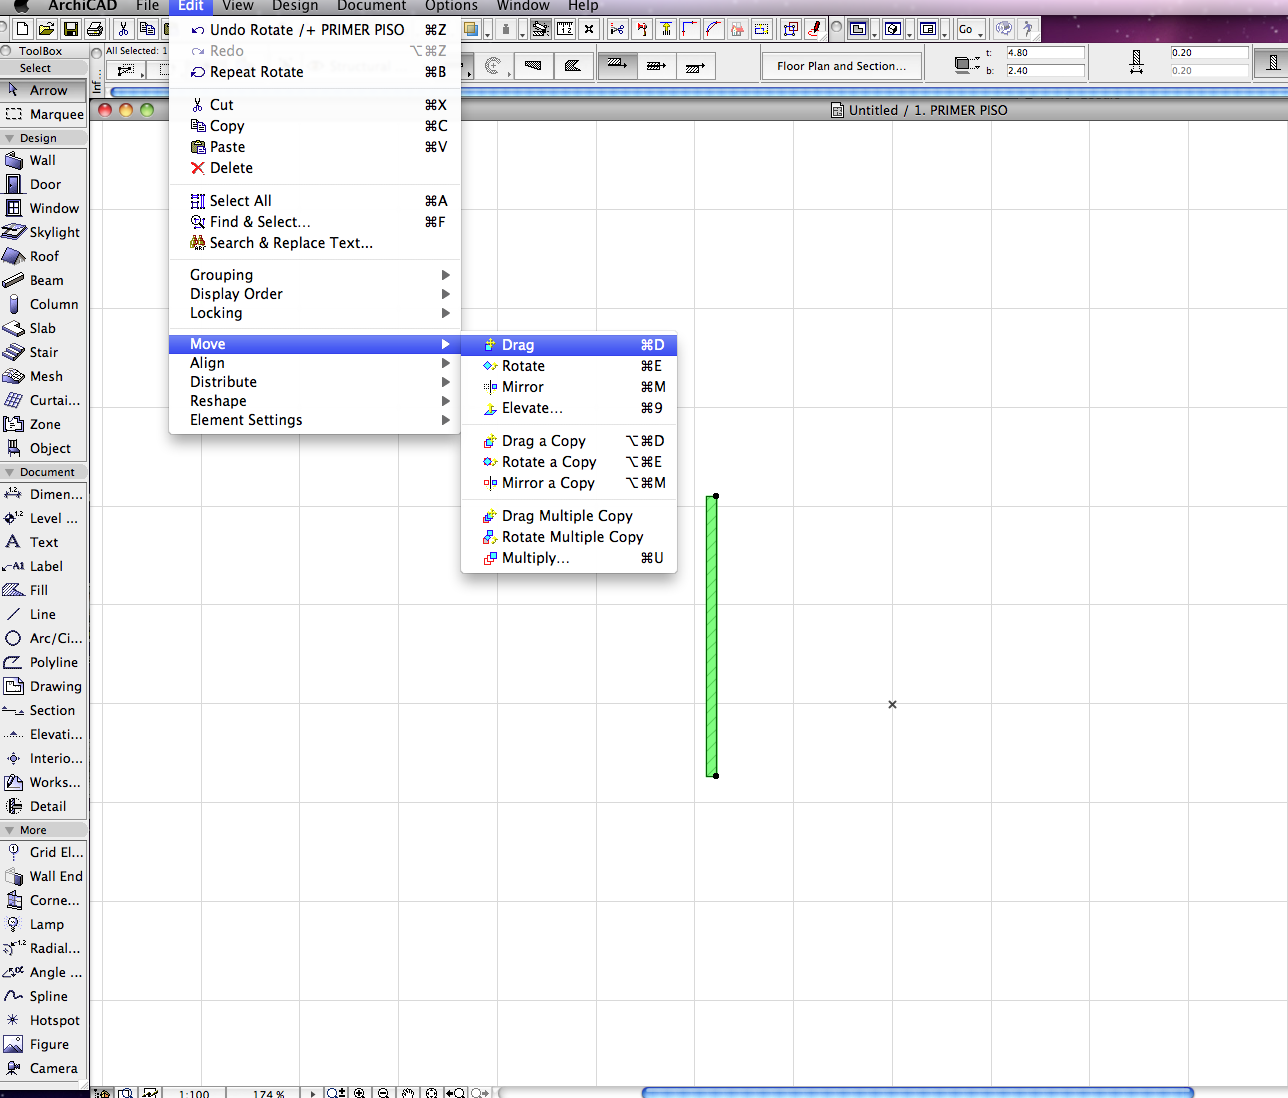Choose Undo Rotate from Edit menu
This screenshot has width=1288, height=1098.
click(315, 30)
